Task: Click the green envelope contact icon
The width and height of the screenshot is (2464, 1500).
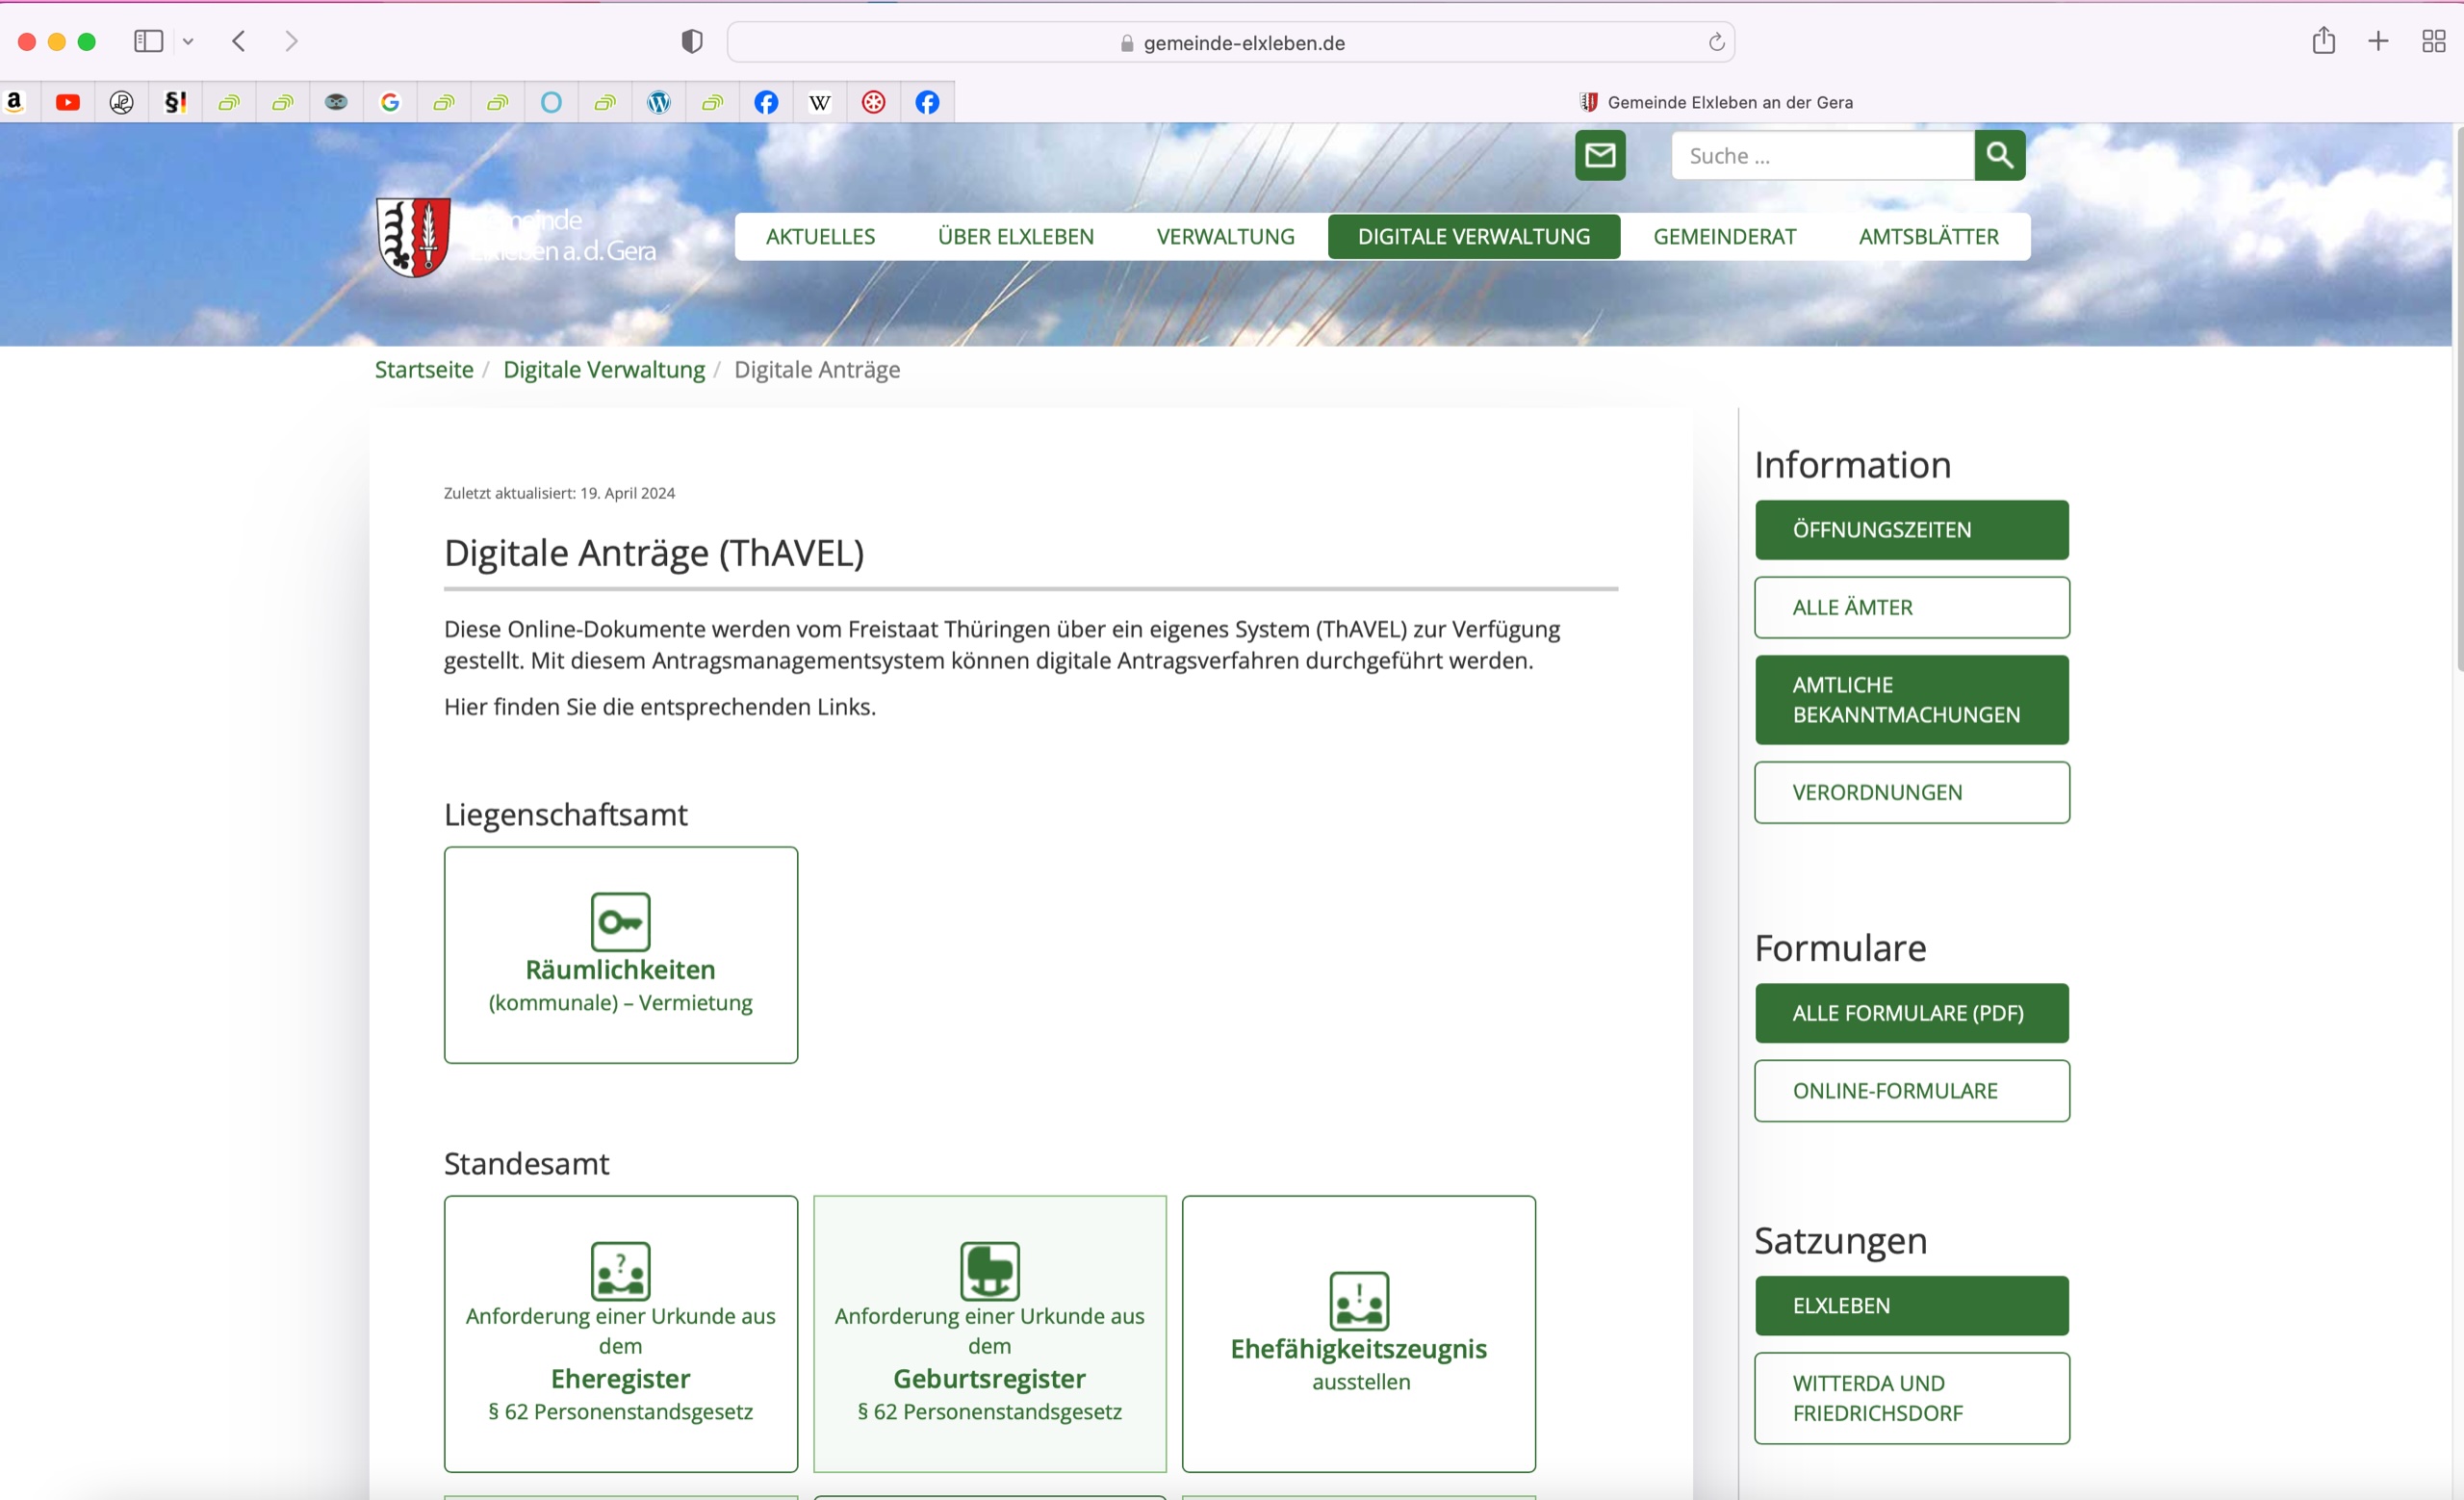Action: coord(1599,155)
